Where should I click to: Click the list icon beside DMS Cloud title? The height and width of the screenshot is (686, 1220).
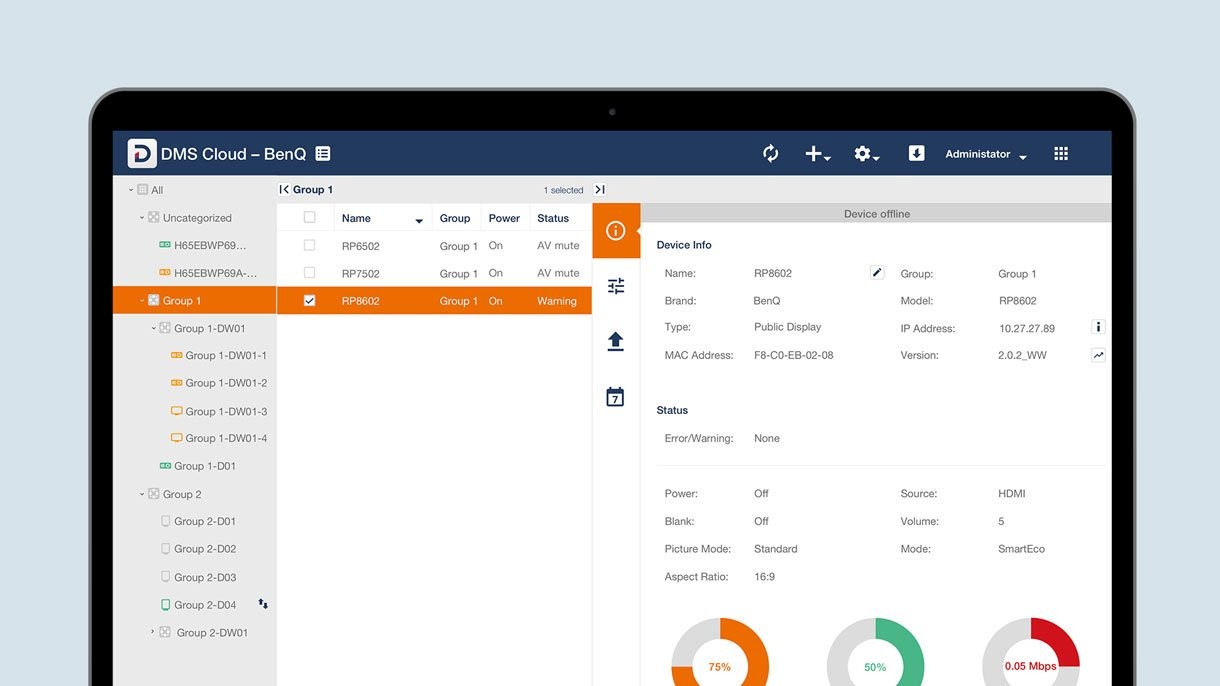click(x=323, y=154)
